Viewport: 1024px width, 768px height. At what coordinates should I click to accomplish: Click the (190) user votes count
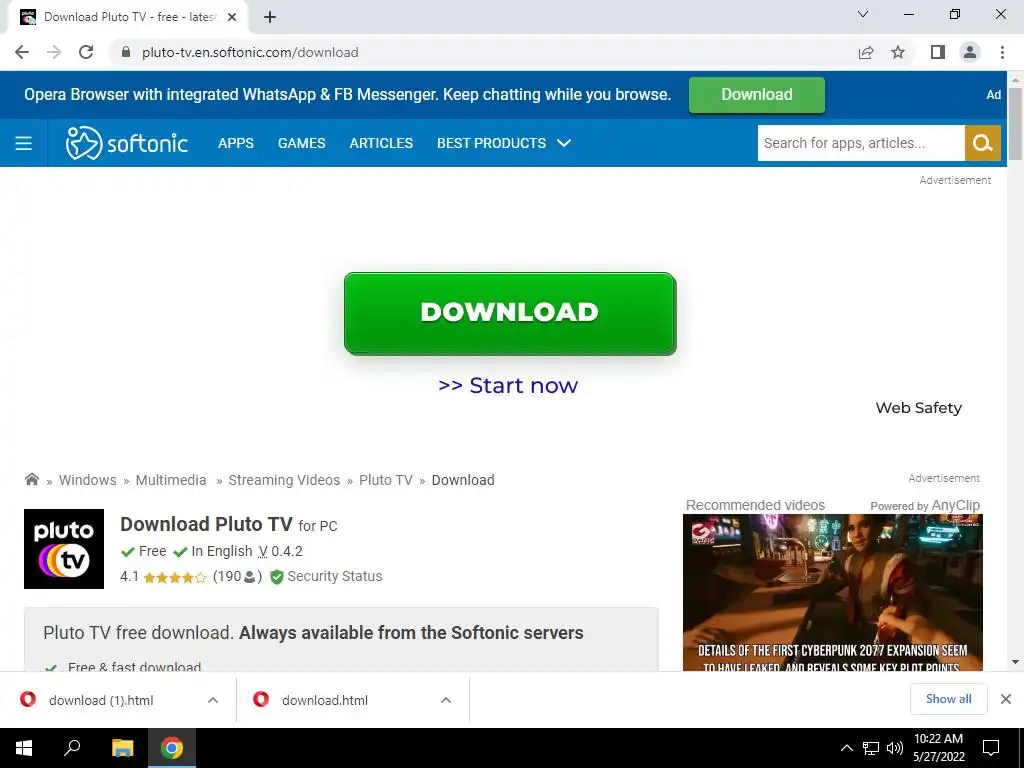click(x=237, y=577)
